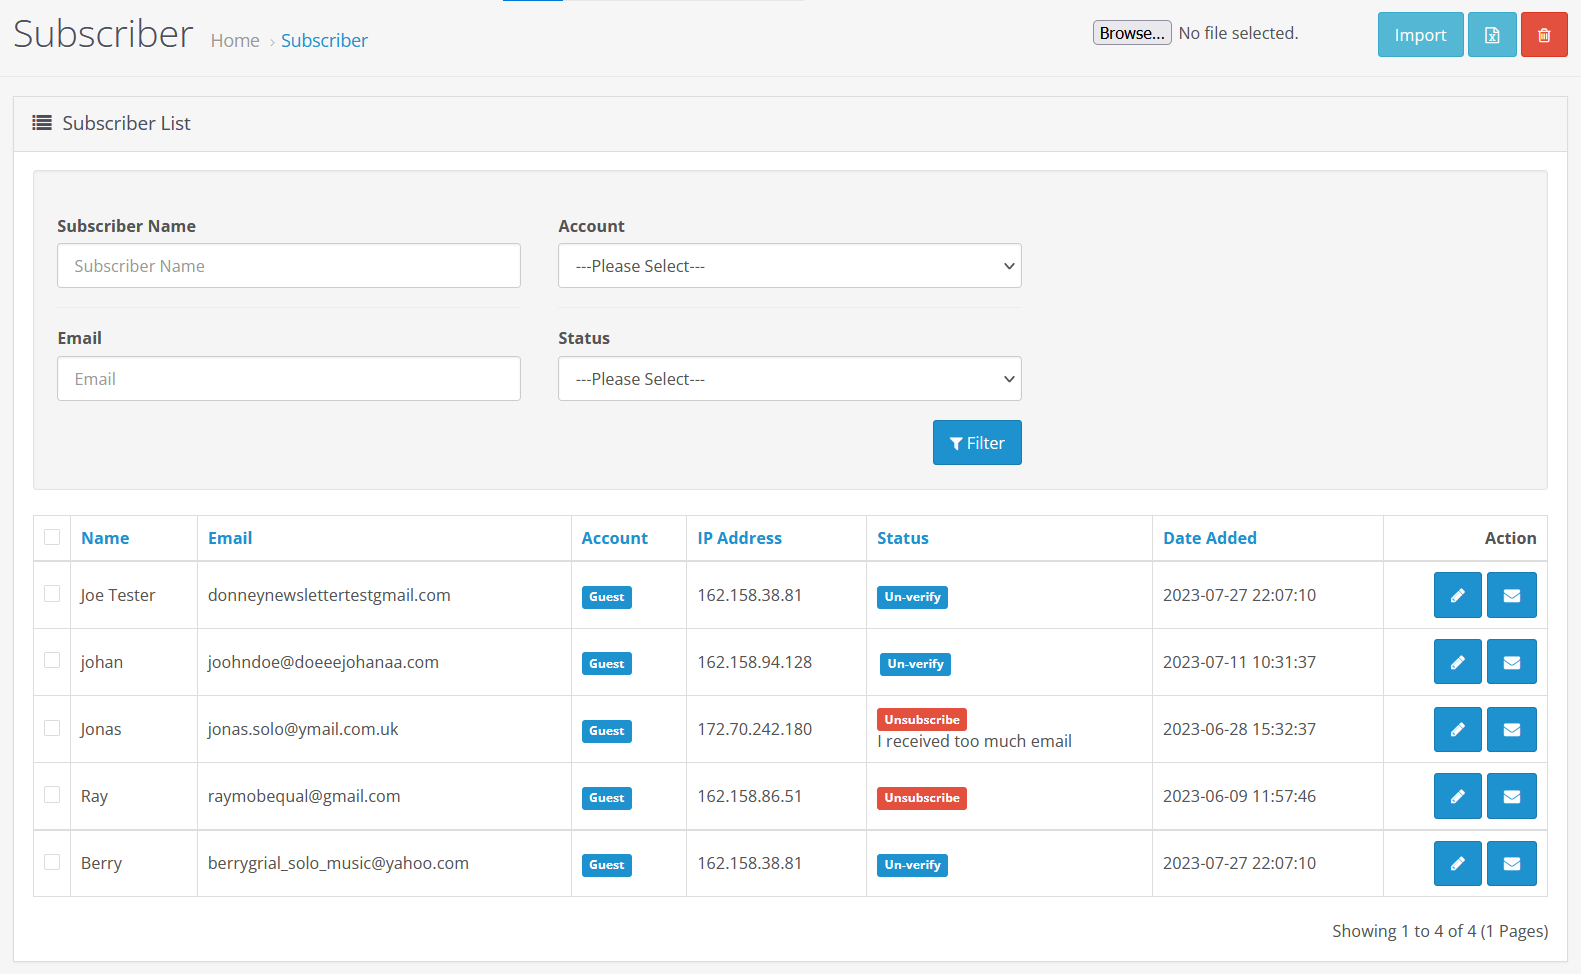
Task: Click the export spreadsheet file icon
Action: click(x=1491, y=35)
